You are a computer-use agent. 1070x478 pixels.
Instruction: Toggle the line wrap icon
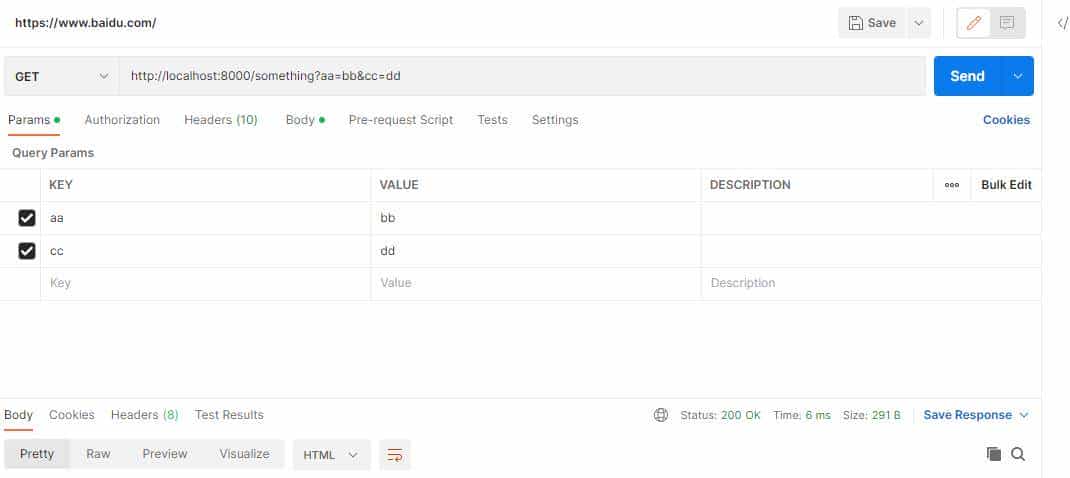(x=395, y=454)
